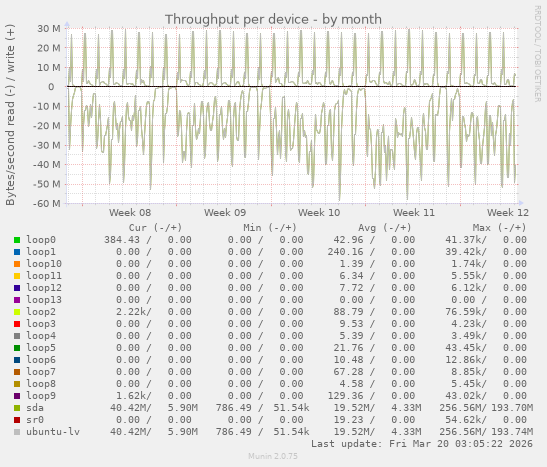Click the loop11 yellow legend swatch

tap(17, 276)
